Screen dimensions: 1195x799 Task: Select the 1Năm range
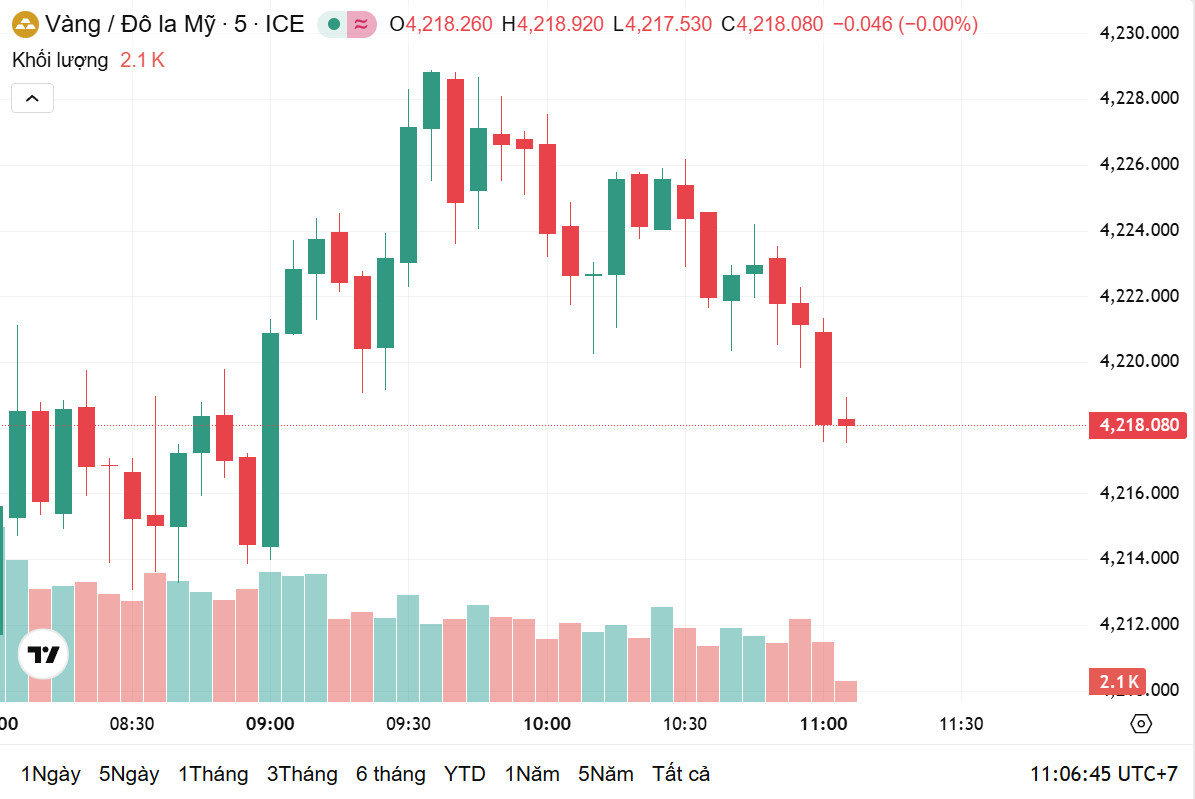[532, 774]
